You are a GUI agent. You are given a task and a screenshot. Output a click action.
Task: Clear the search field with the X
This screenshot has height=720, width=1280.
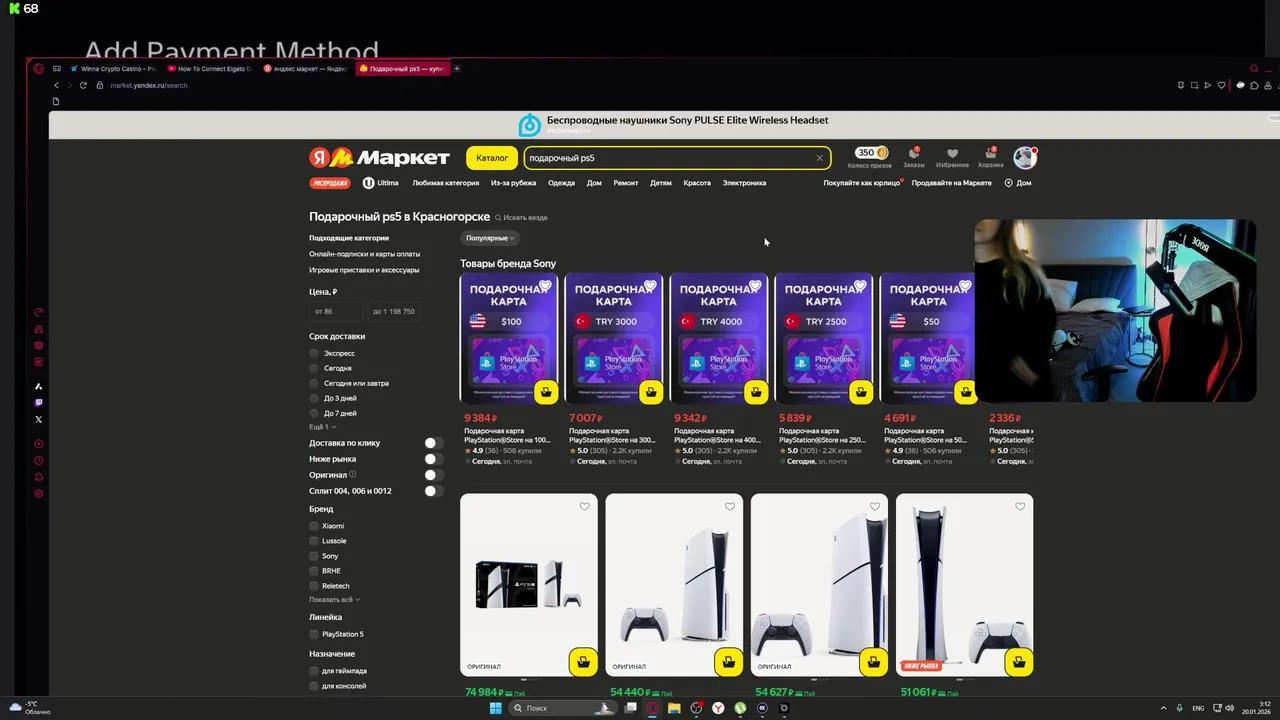819,158
